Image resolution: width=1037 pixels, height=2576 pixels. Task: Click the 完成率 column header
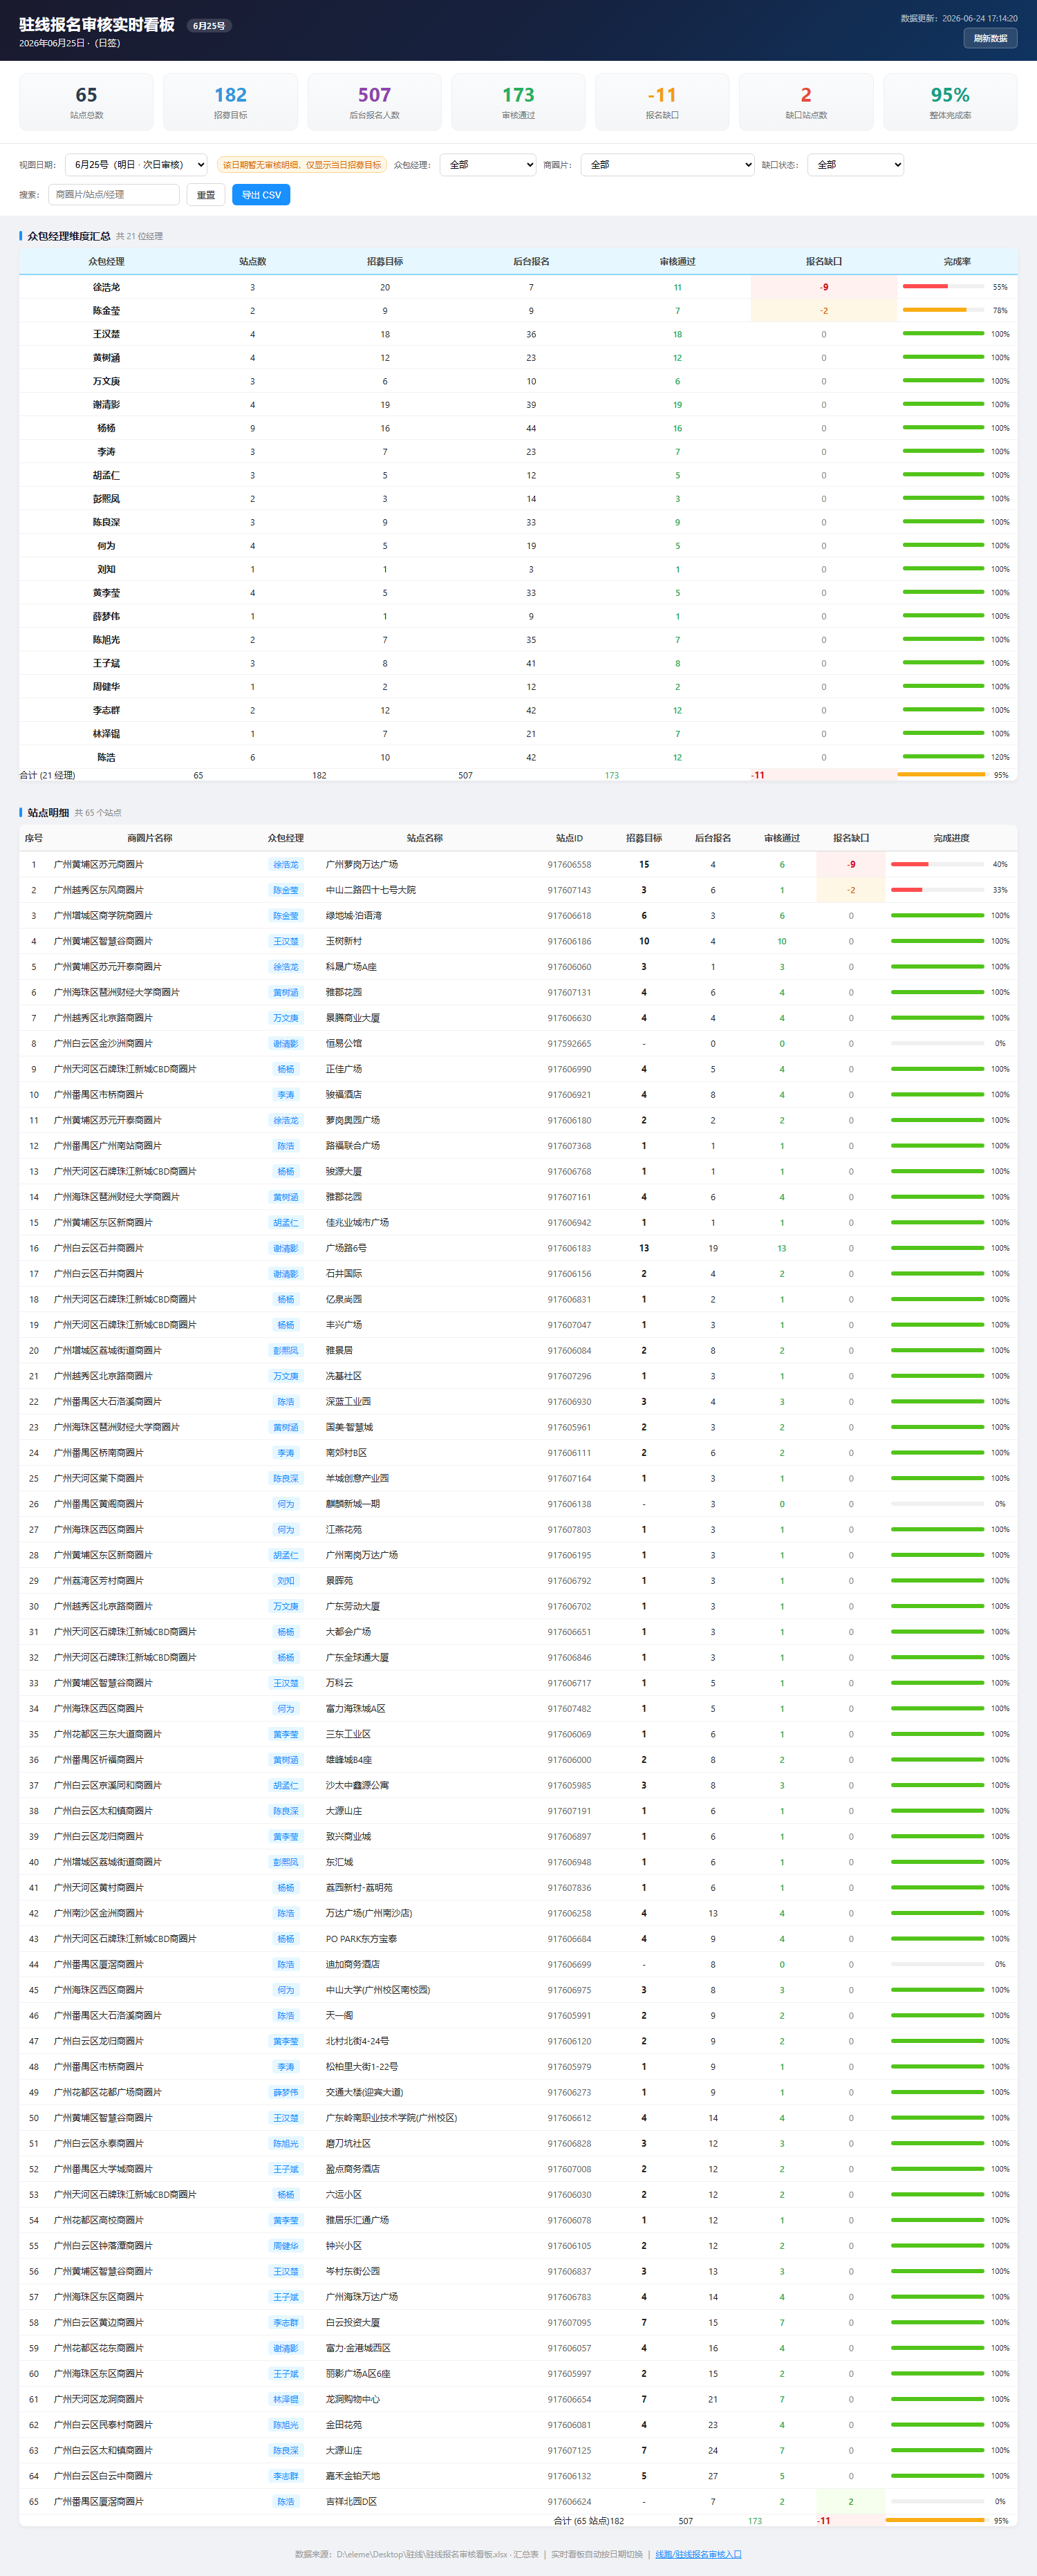coord(957,262)
